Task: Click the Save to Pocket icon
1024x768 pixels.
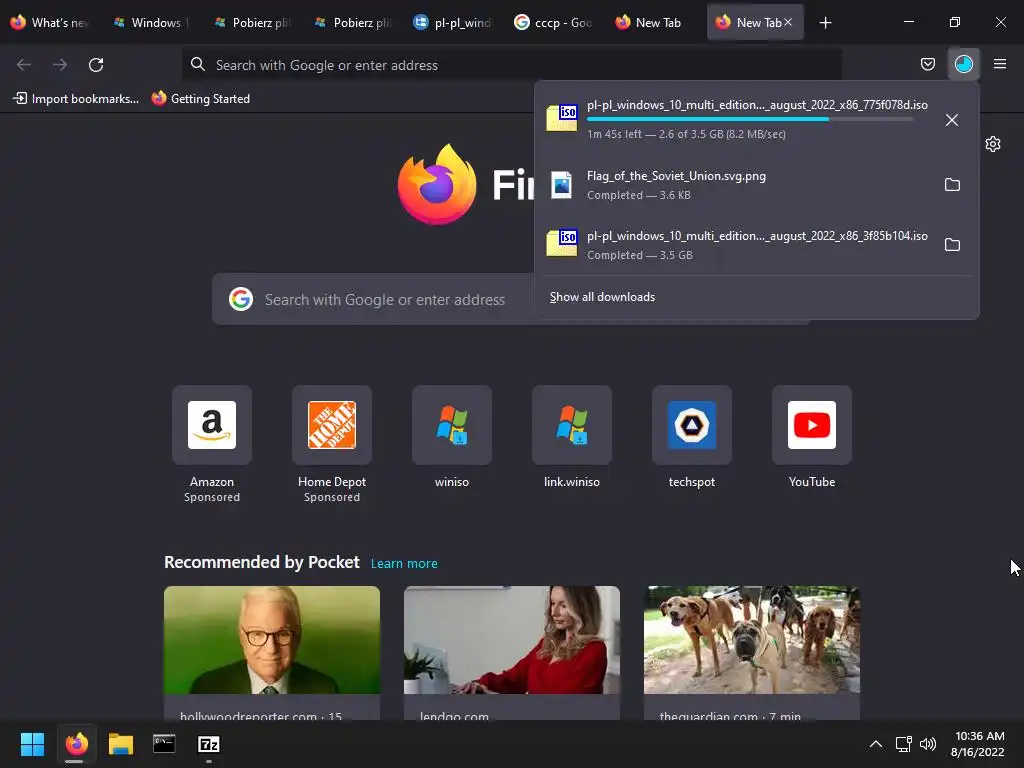Action: [x=927, y=64]
